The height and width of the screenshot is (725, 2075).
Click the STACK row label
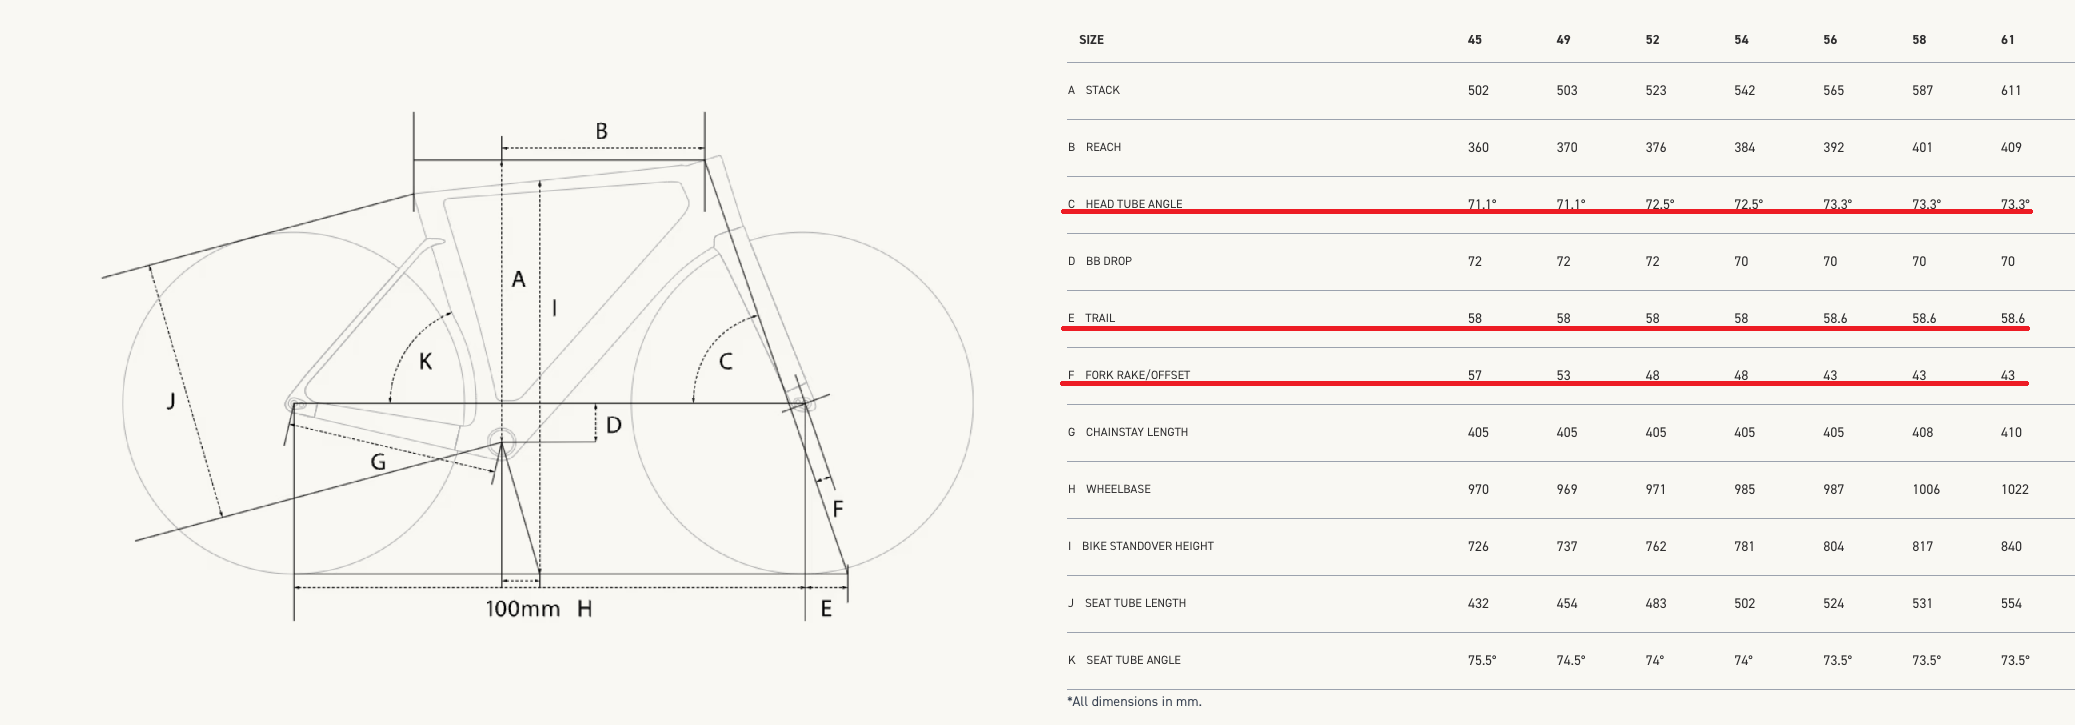1102,90
